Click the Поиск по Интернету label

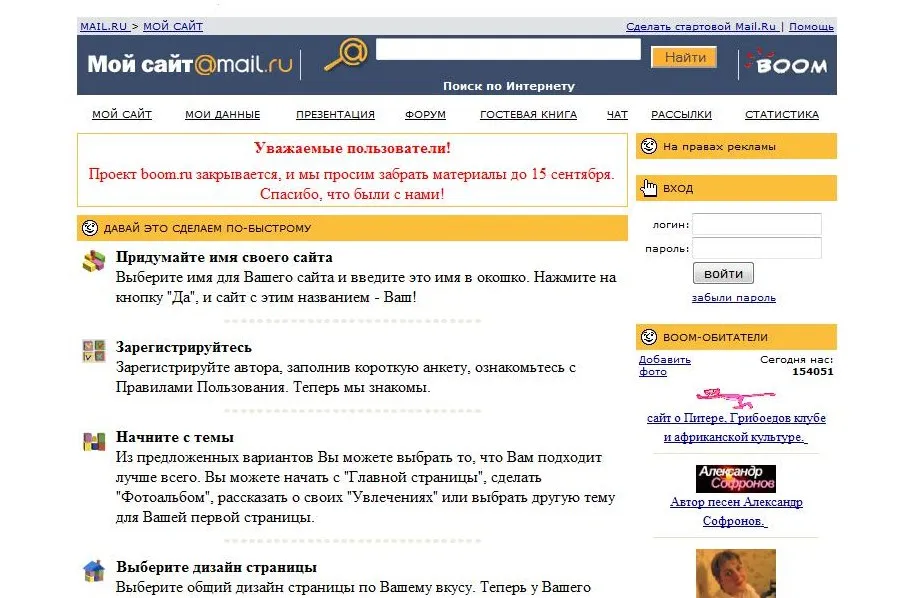[x=509, y=86]
